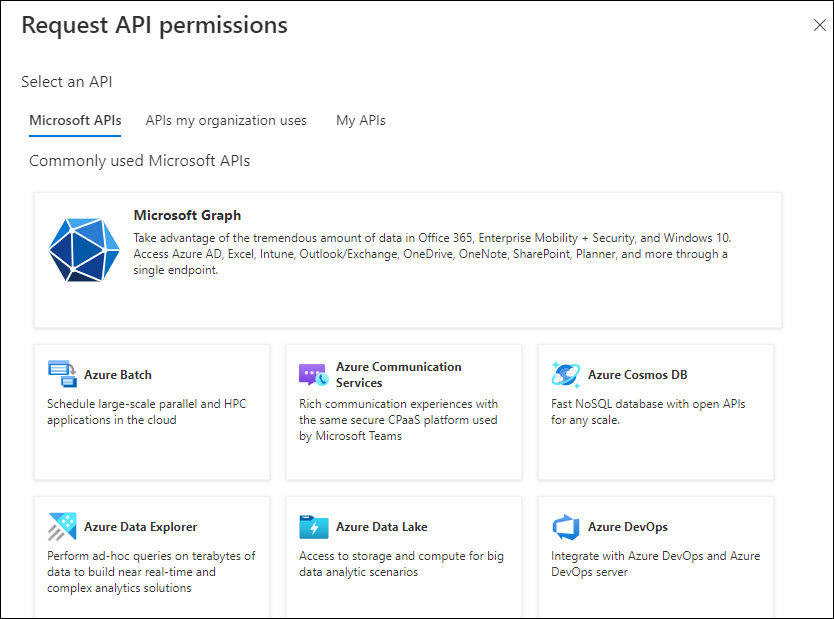Click the Azure Batch icon
The width and height of the screenshot is (834, 619).
click(x=62, y=371)
